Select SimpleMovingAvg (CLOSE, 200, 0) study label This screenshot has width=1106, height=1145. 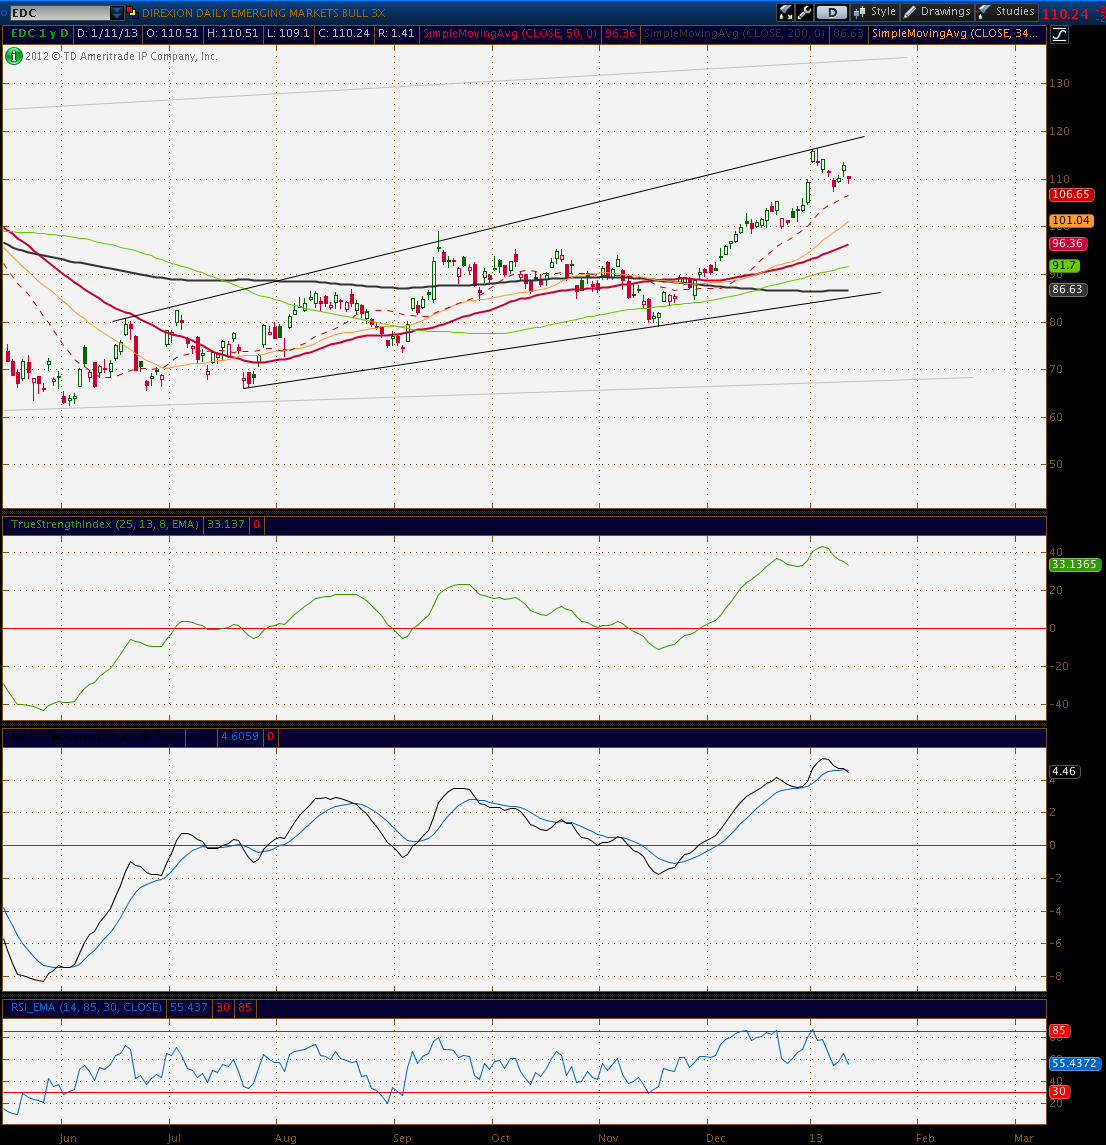coord(734,34)
